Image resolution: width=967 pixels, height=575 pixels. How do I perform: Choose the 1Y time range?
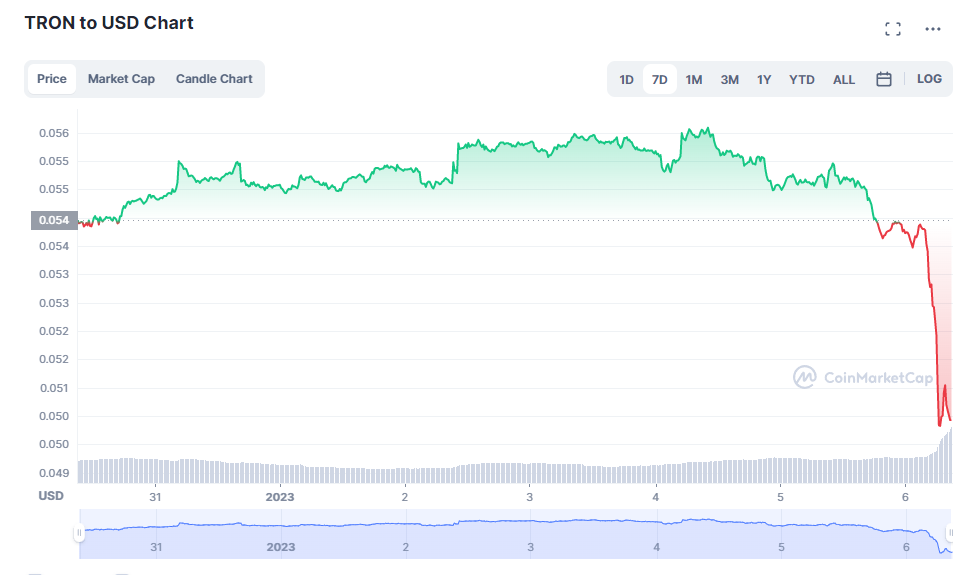point(764,80)
